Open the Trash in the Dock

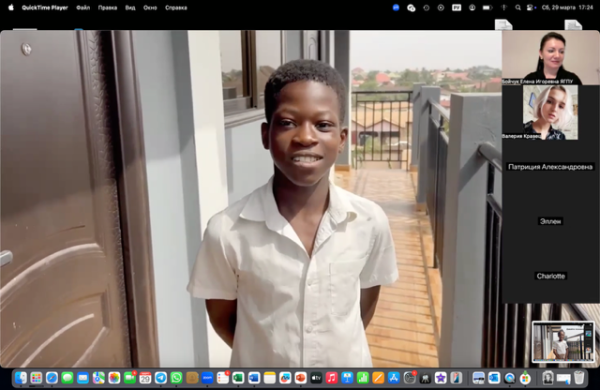tap(579, 378)
